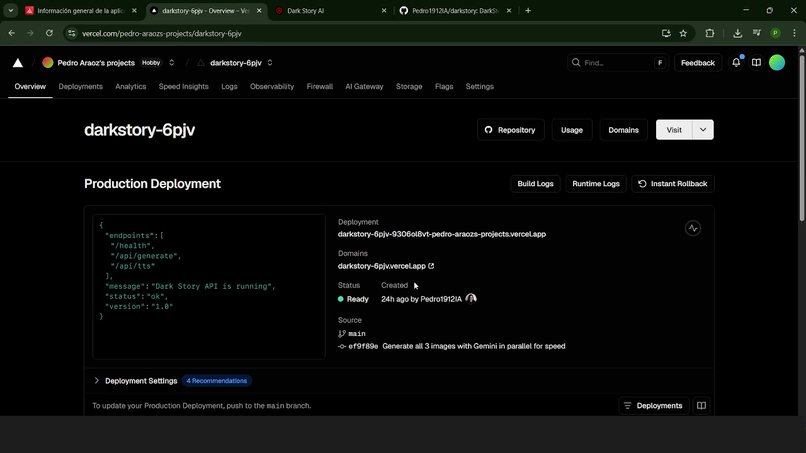This screenshot has width=806, height=453.
Task: Open the Visit button dropdown arrow
Action: (x=703, y=130)
